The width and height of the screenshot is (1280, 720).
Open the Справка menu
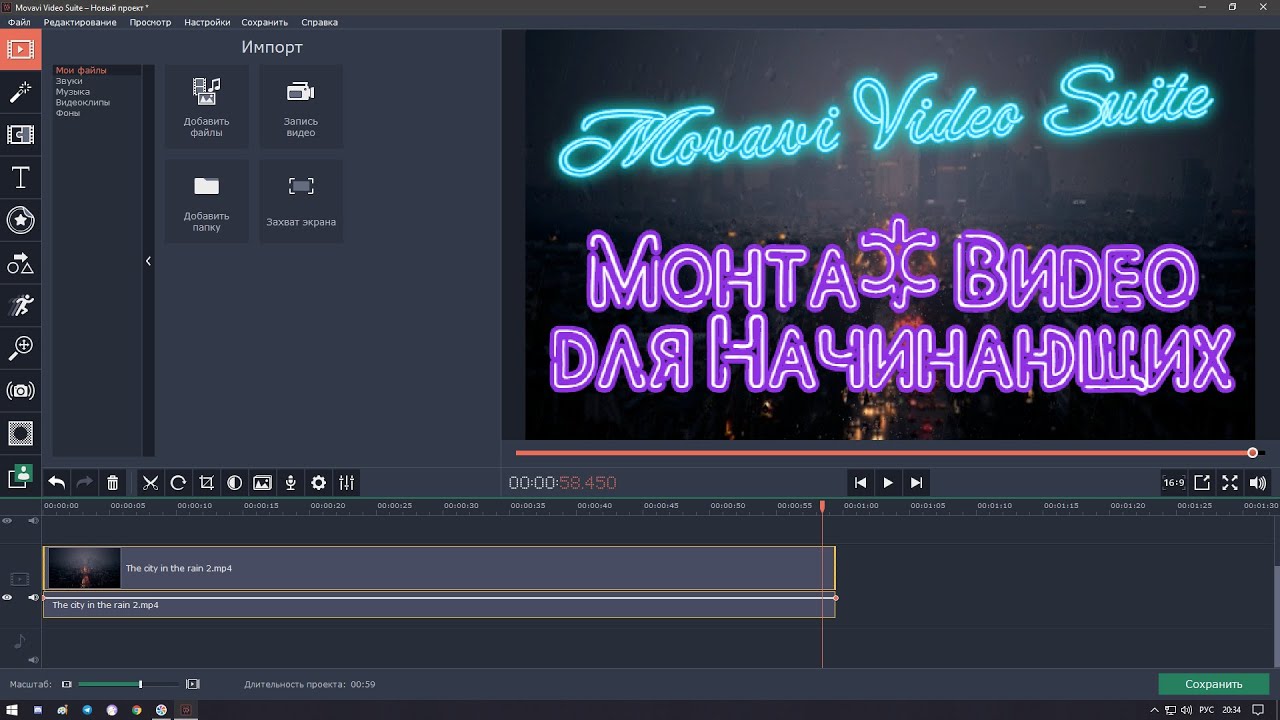tap(319, 22)
